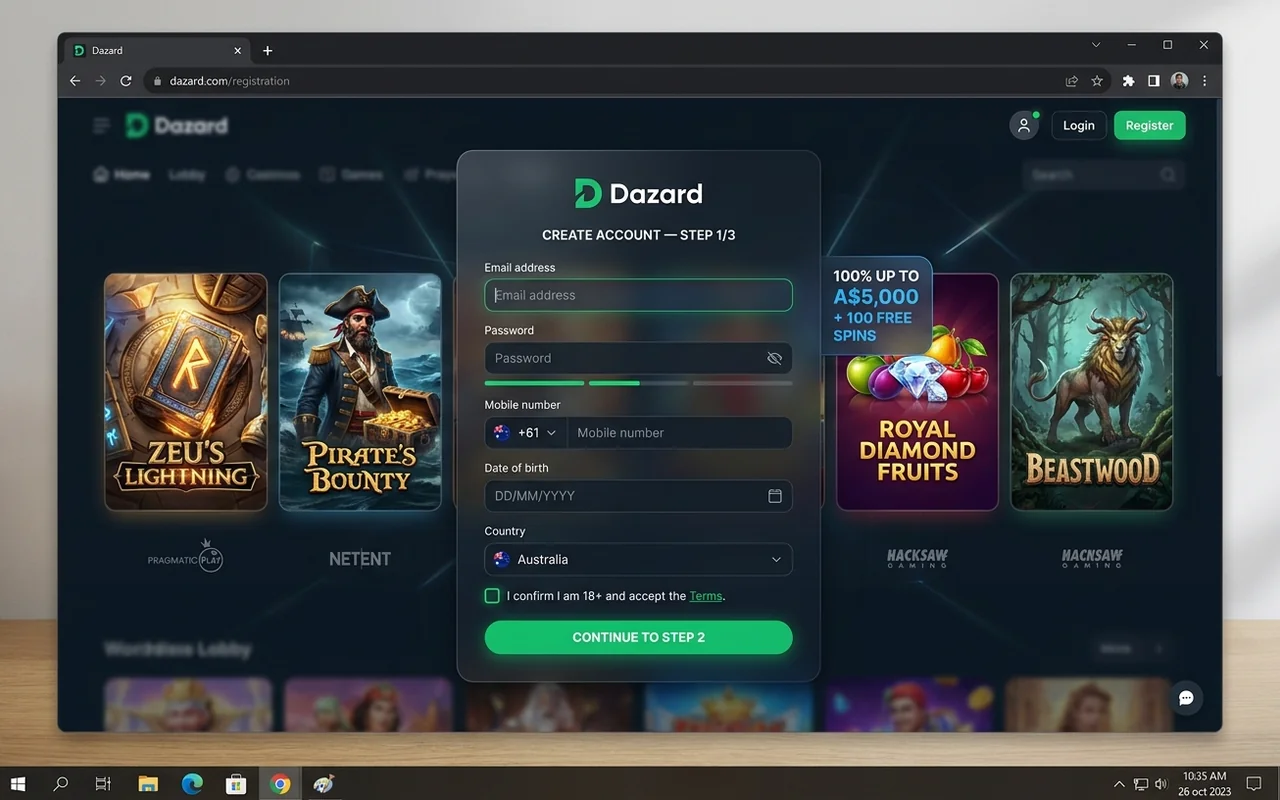
Task: Bookmark this page with the star icon
Action: point(1097,81)
